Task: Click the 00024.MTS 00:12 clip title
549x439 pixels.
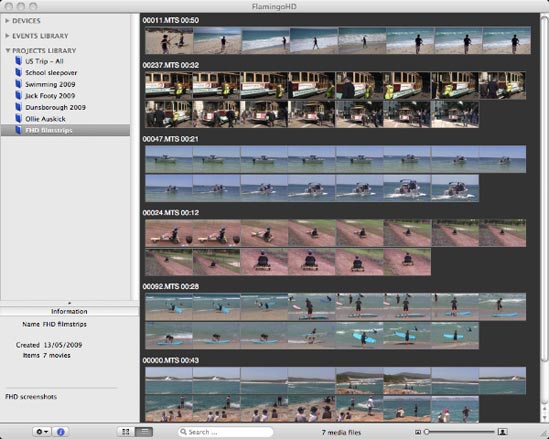Action: [171, 212]
